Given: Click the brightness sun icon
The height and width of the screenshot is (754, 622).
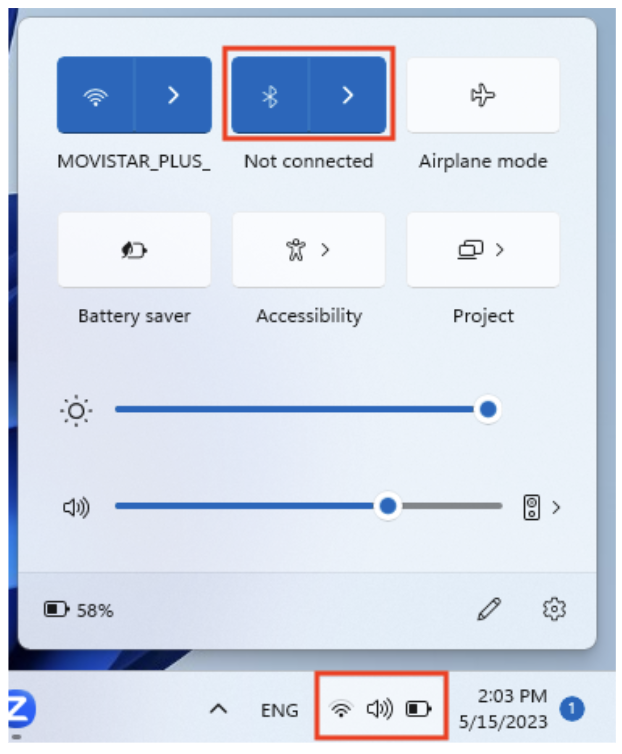Looking at the screenshot, I should click(x=76, y=411).
